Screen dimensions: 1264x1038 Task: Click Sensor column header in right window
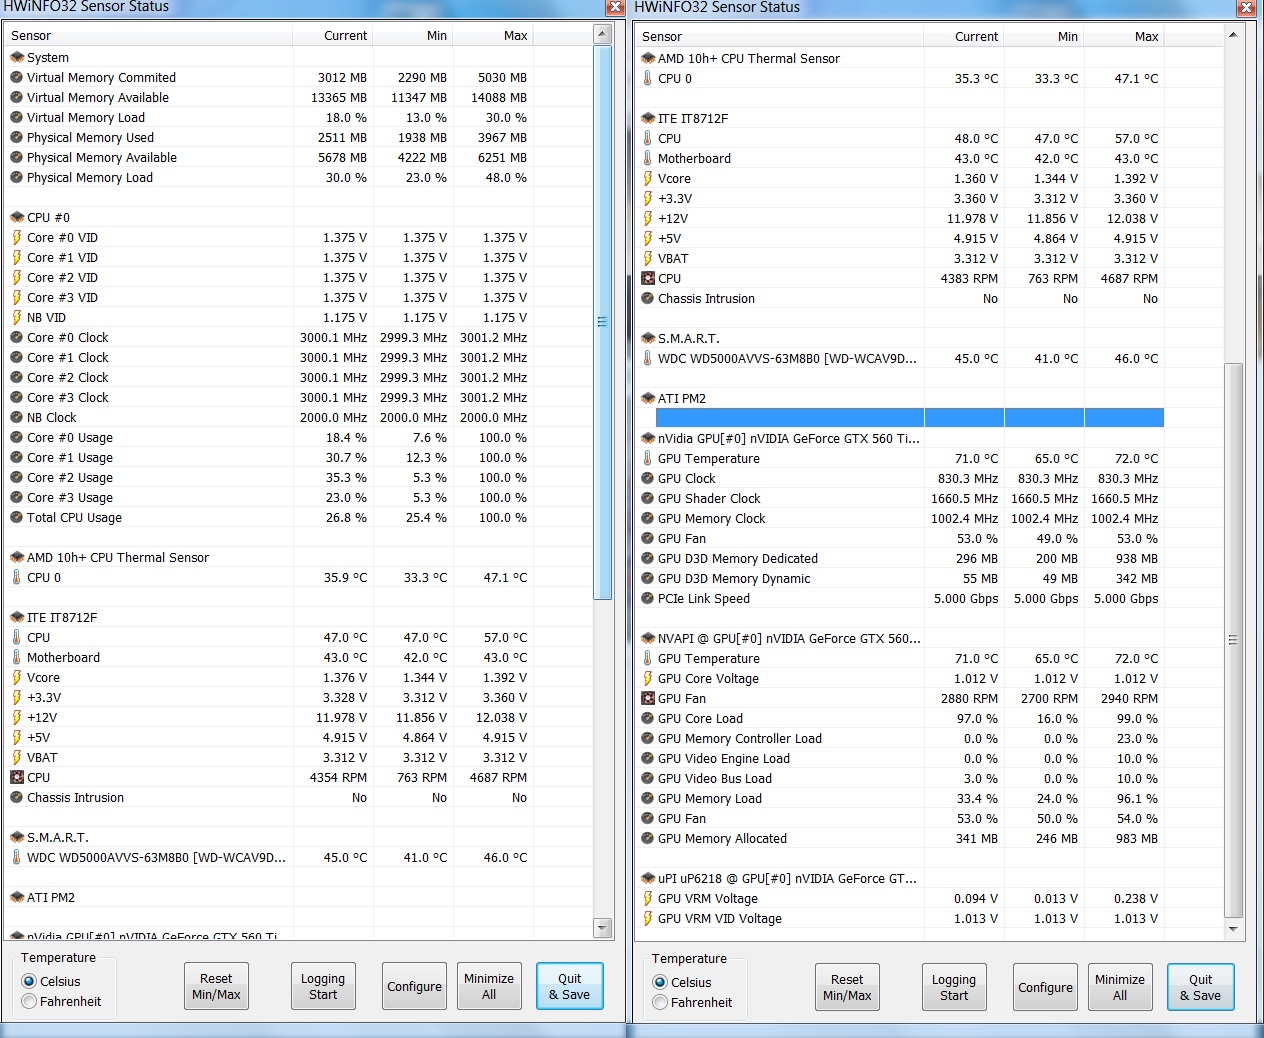click(x=779, y=37)
